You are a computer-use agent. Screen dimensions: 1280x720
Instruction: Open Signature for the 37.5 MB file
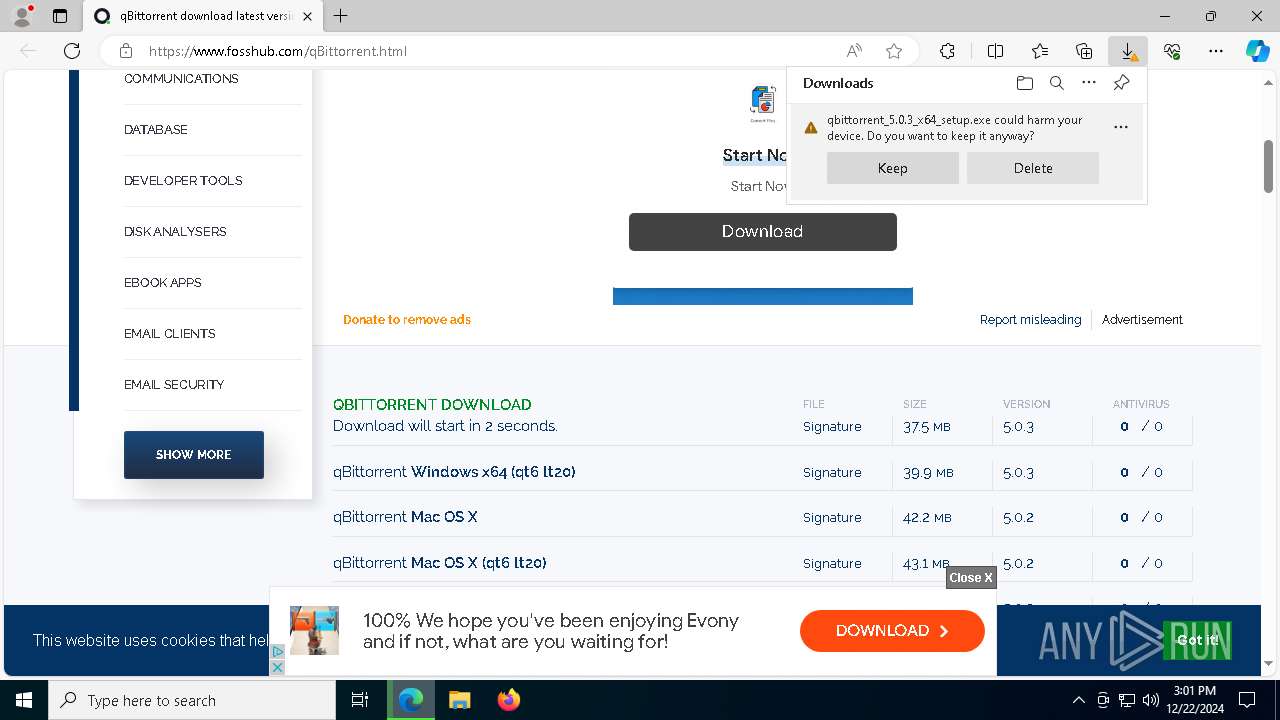pyautogui.click(x=832, y=427)
